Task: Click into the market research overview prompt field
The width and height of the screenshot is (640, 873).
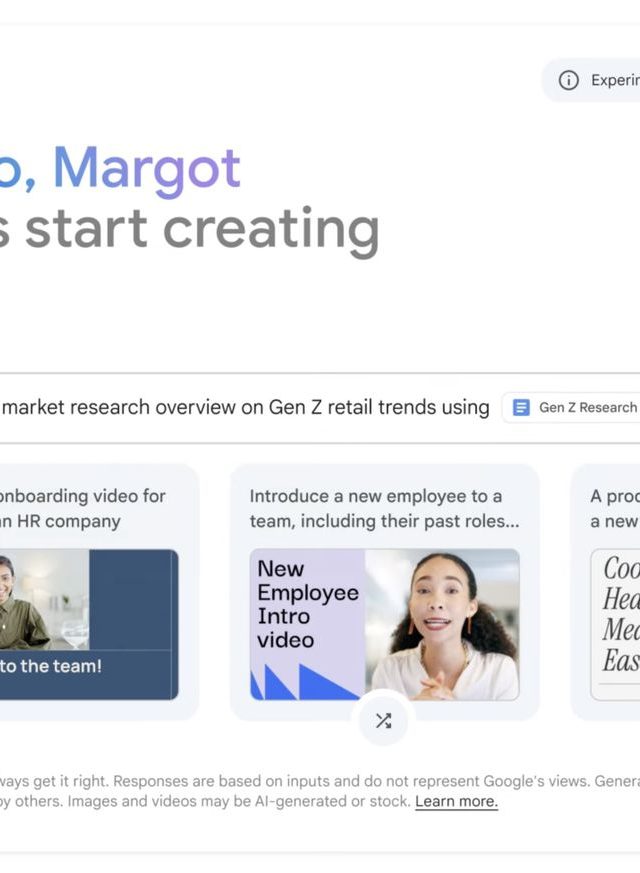Action: tap(245, 407)
